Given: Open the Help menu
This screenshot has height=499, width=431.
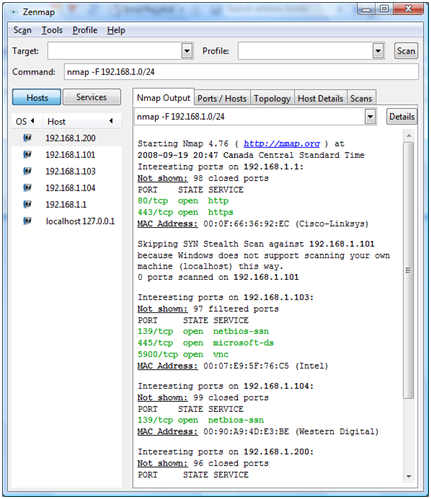Looking at the screenshot, I should [x=116, y=30].
